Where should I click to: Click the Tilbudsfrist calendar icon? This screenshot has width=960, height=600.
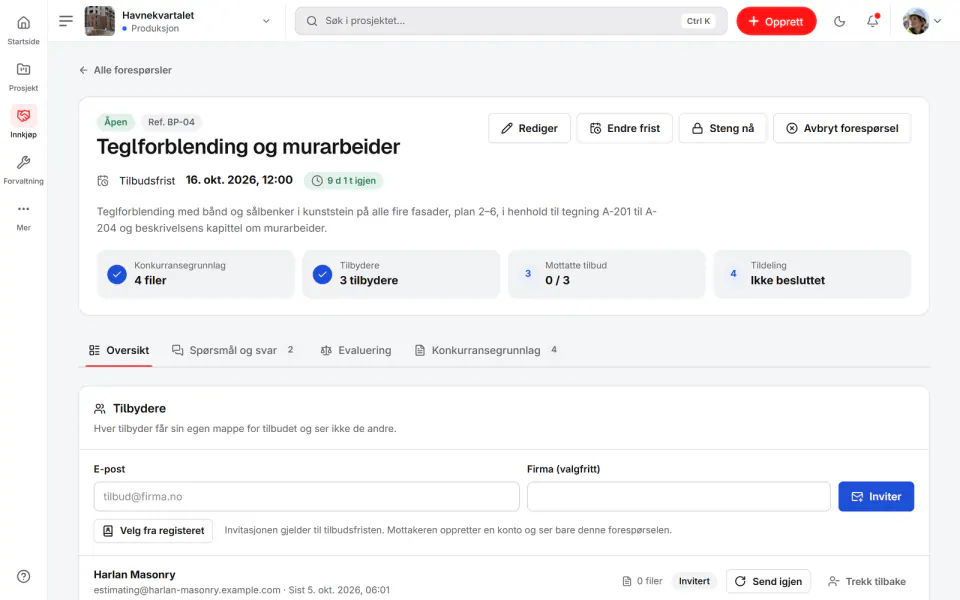(103, 181)
